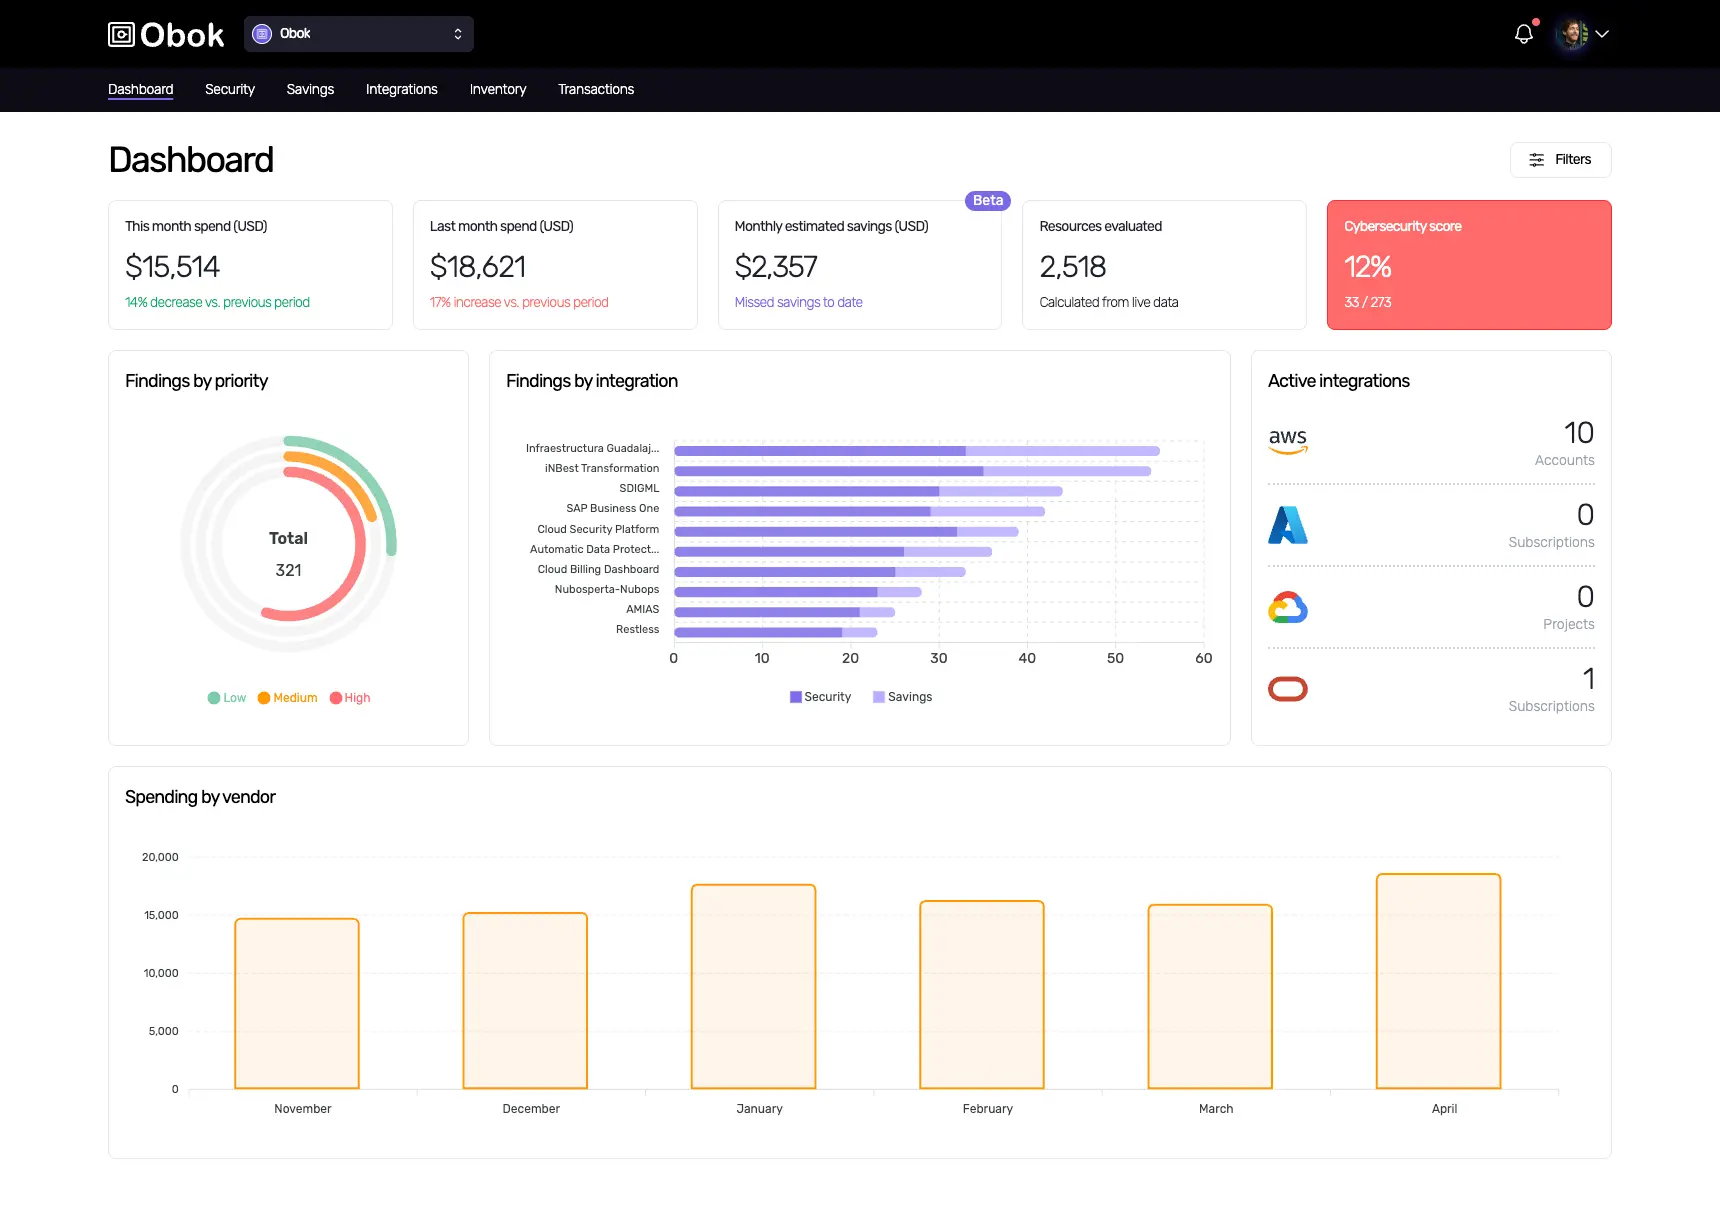Click the iNBest Transformation bar
Image resolution: width=1720 pixels, height=1227 pixels.
pos(912,471)
